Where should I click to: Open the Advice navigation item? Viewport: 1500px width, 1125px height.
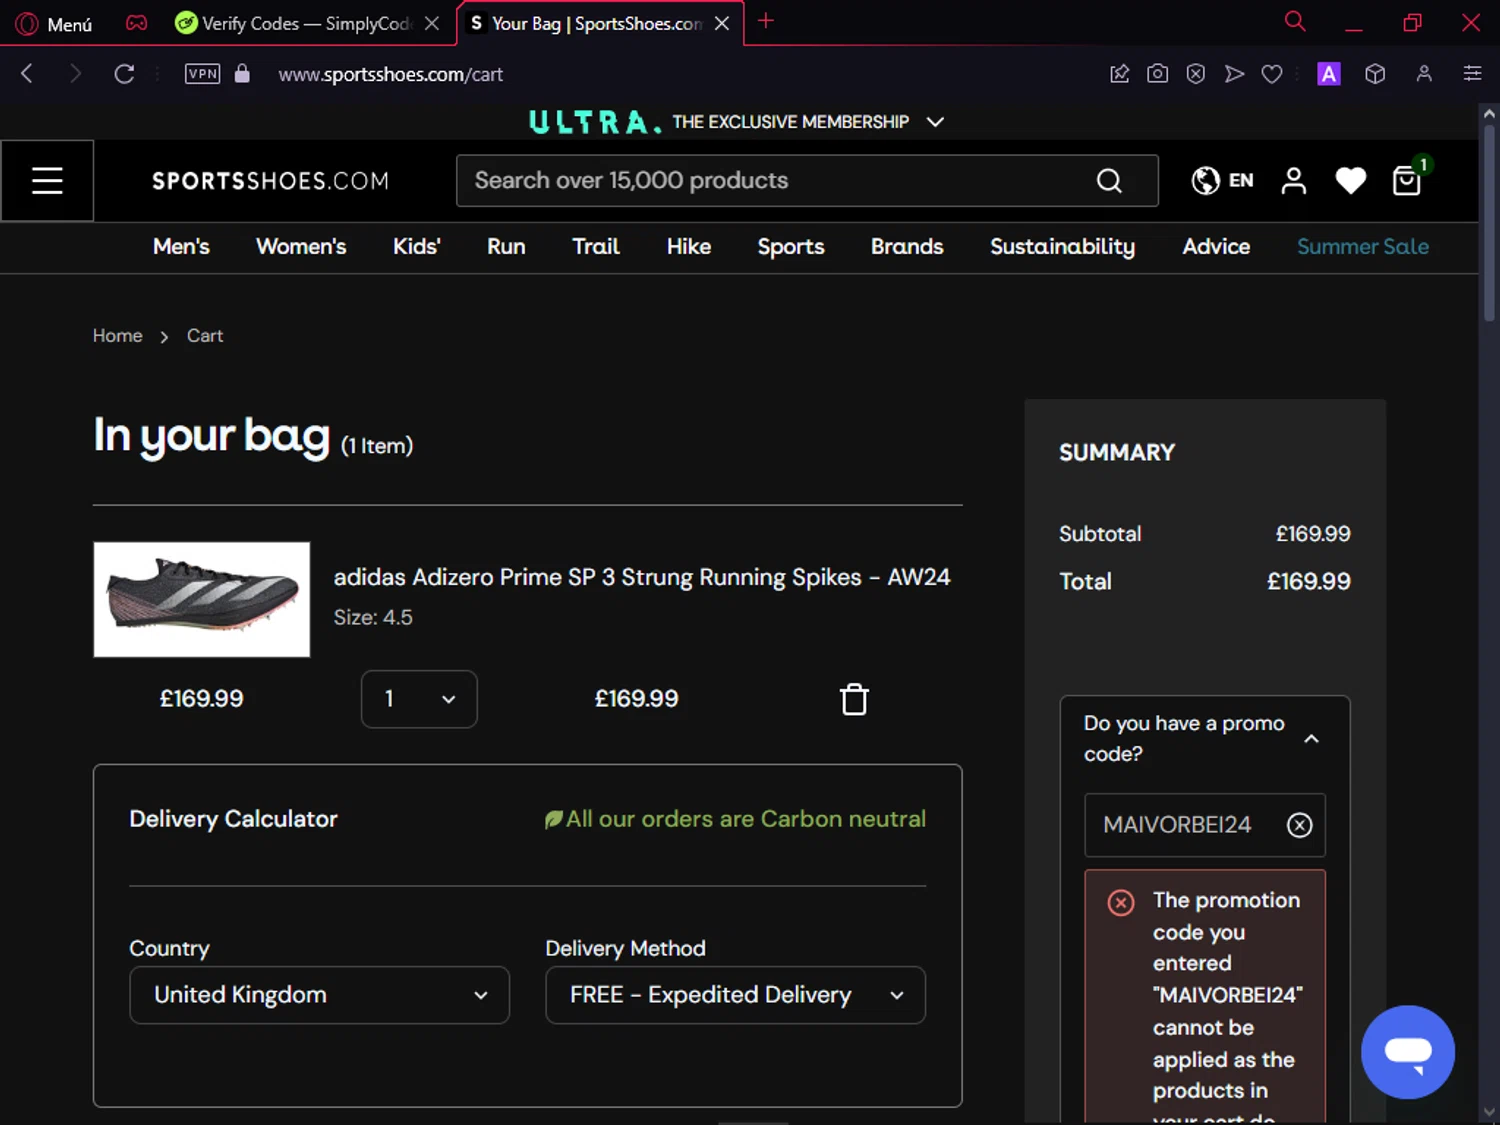tap(1216, 247)
